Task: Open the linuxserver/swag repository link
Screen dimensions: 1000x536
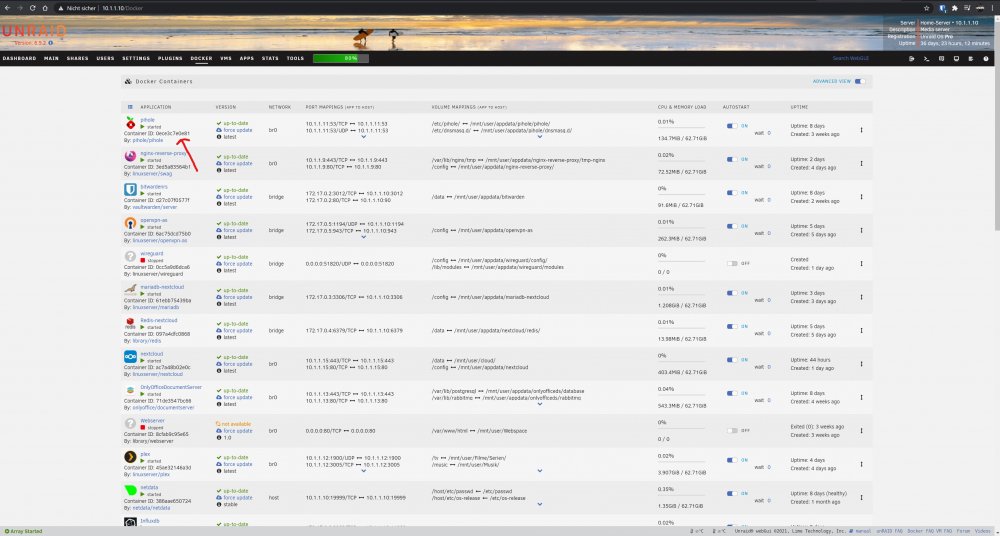Action: point(152,173)
